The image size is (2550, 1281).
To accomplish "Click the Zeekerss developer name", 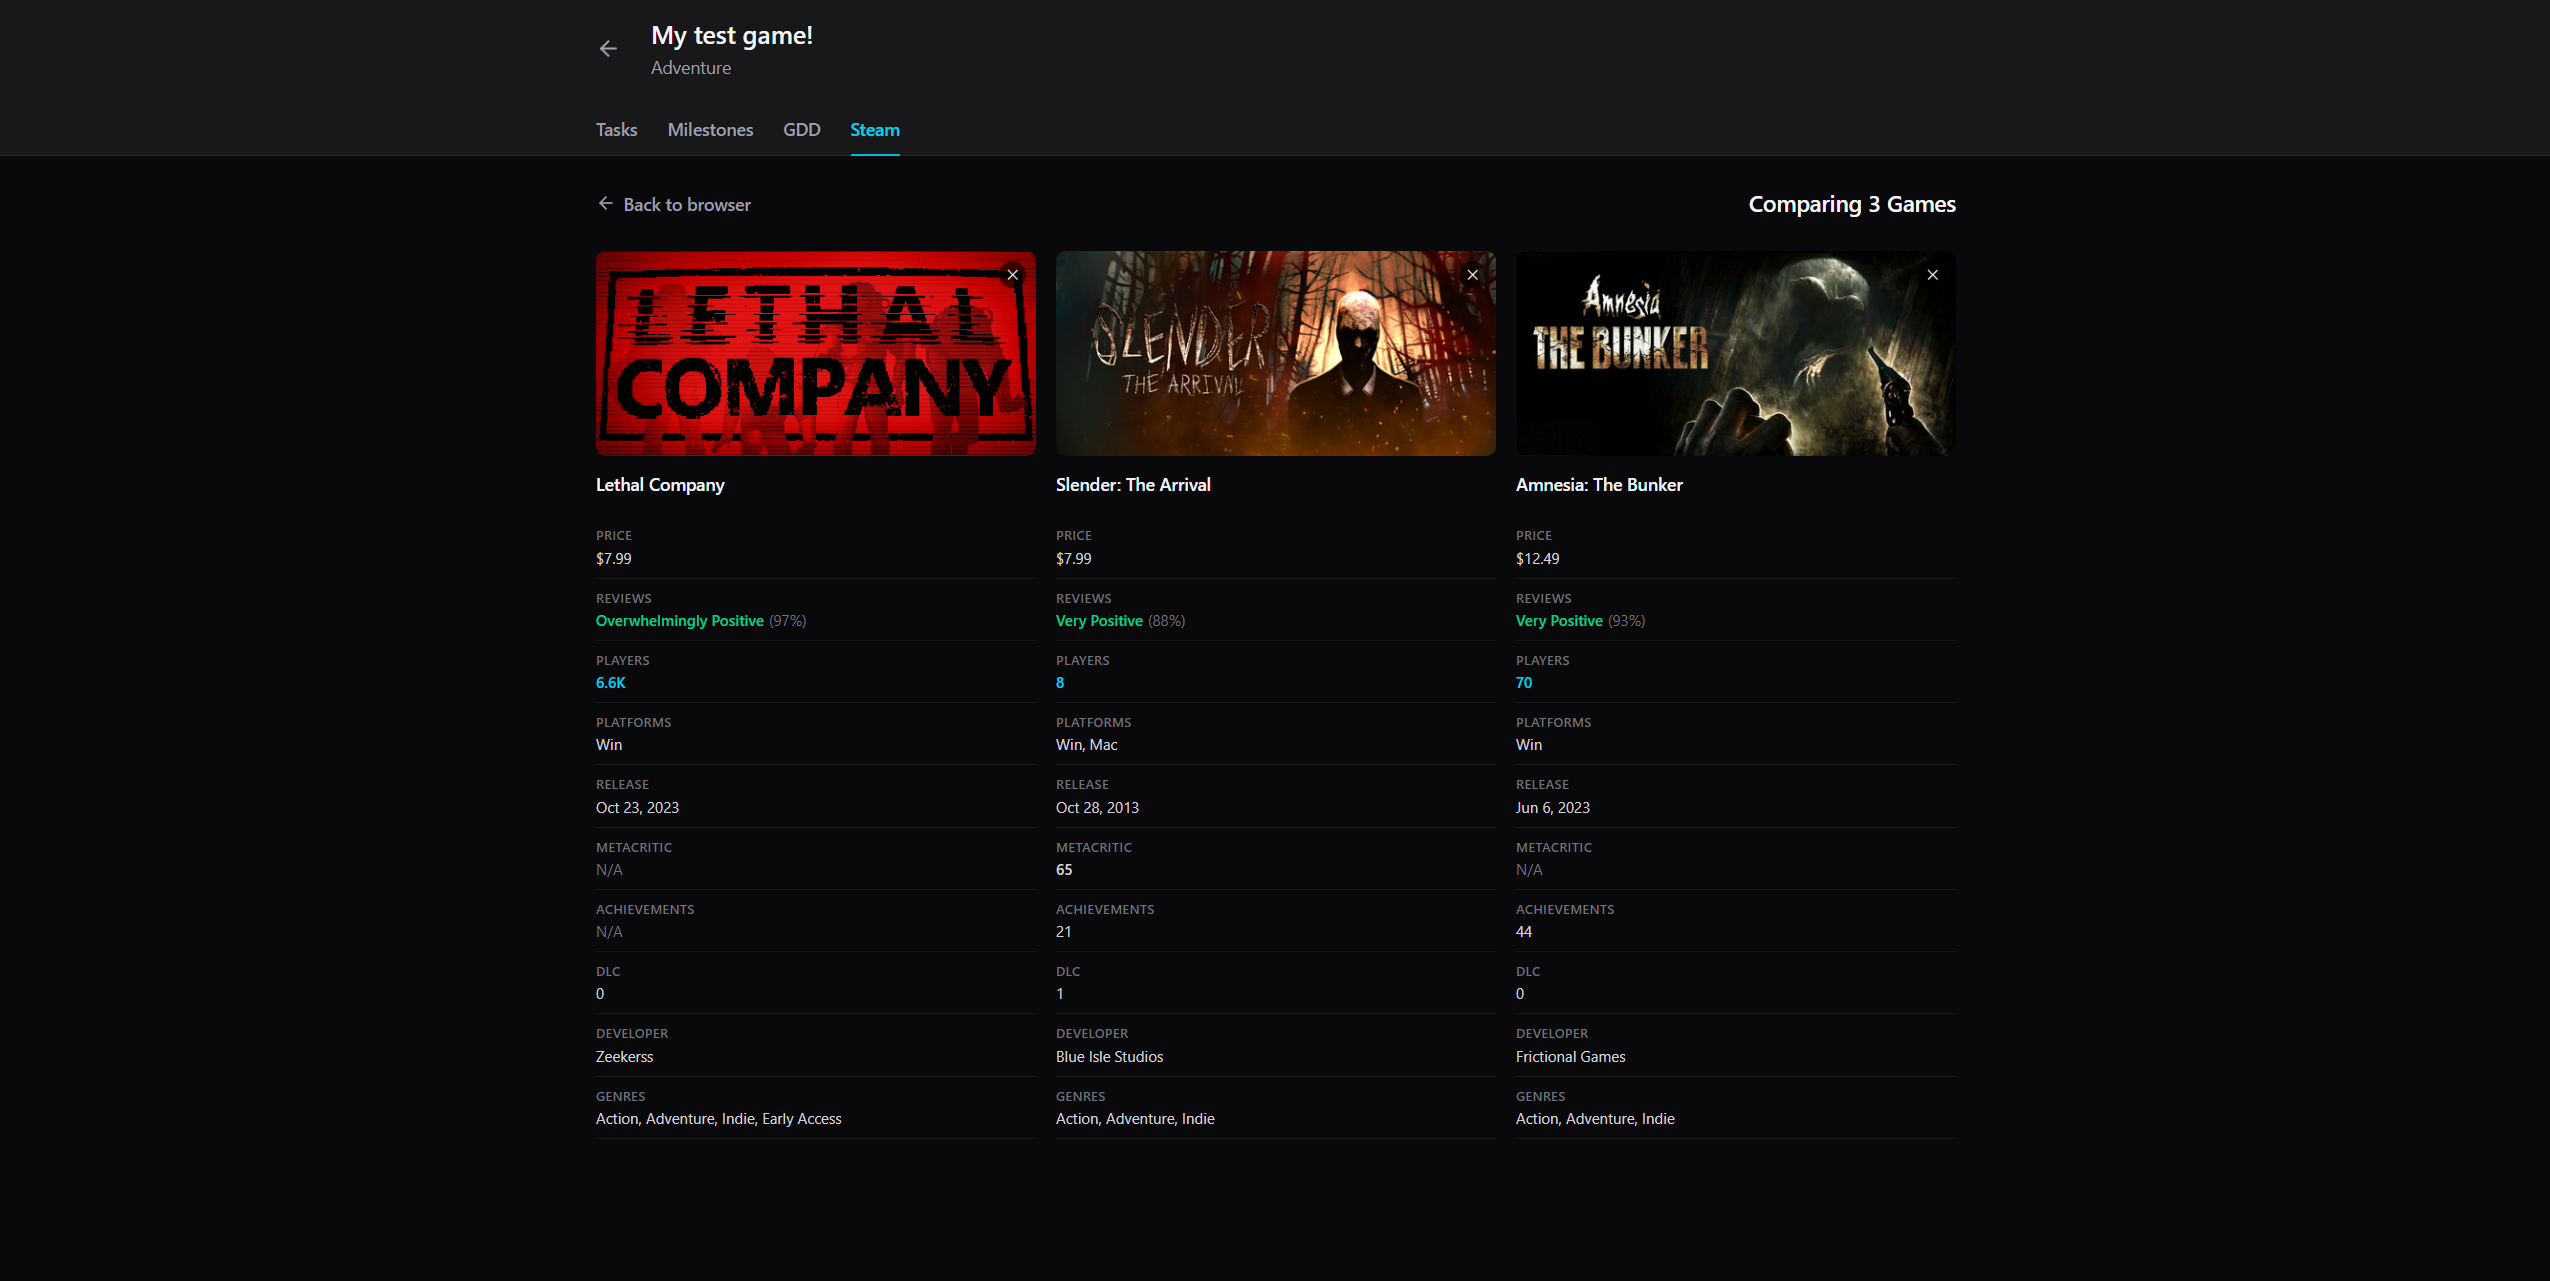I will pos(625,1057).
